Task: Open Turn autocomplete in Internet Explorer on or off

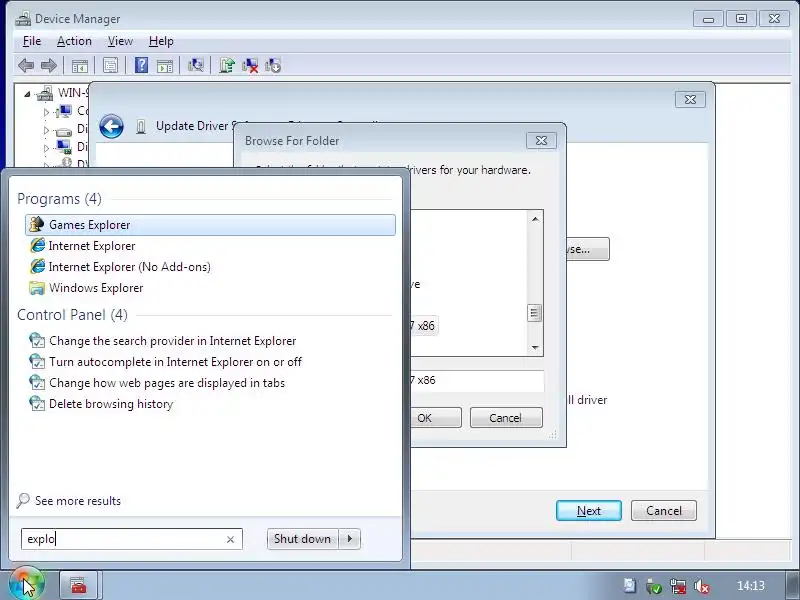Action: (210, 362)
